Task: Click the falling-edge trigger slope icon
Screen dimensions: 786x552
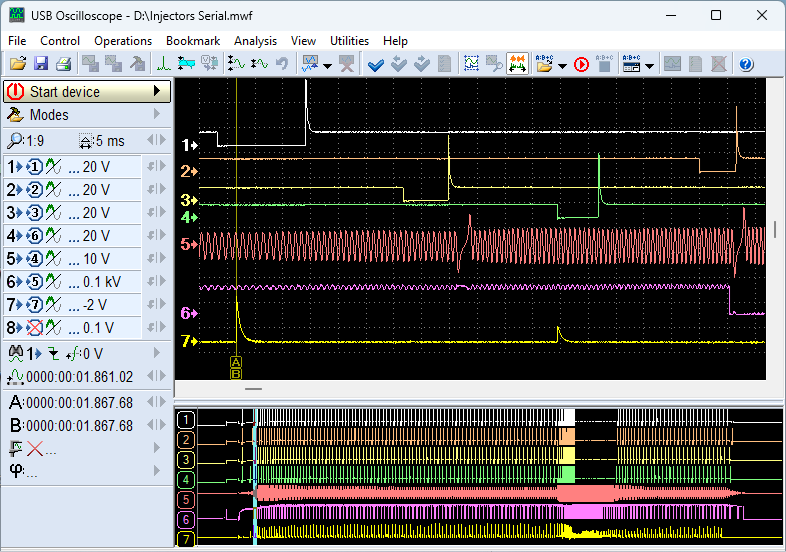Action: point(54,354)
